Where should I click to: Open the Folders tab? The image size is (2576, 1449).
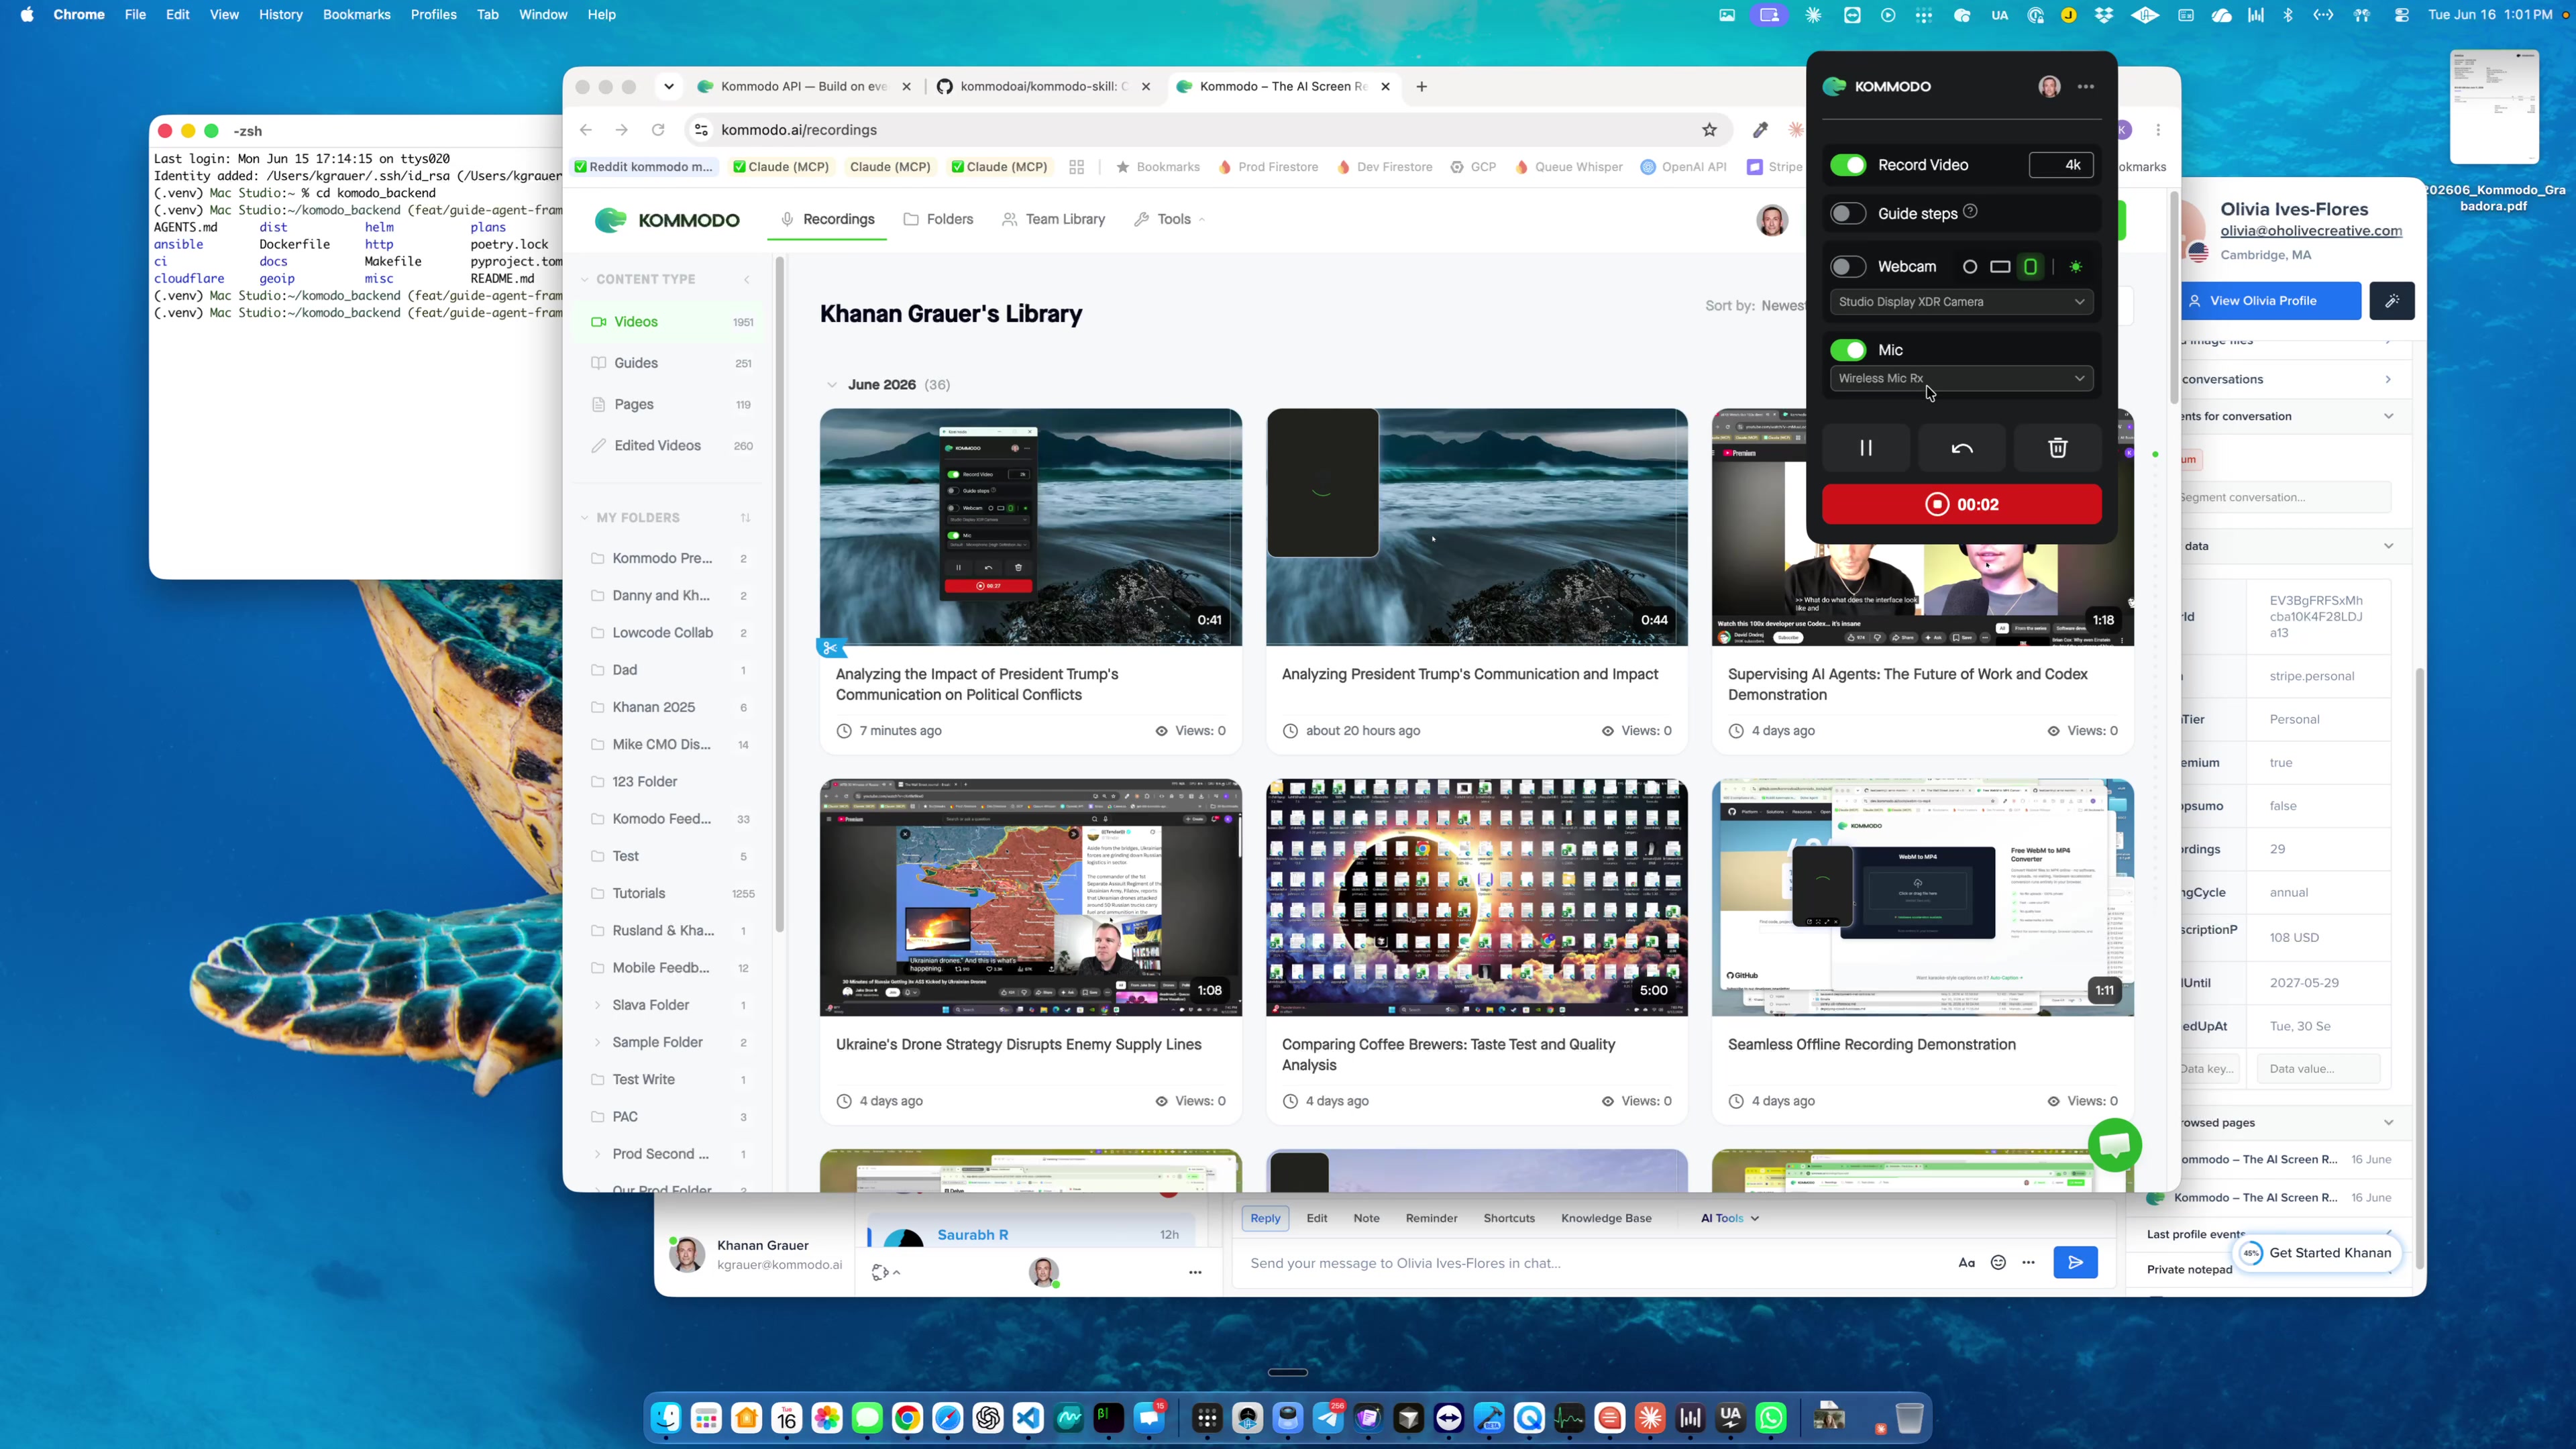click(938, 219)
